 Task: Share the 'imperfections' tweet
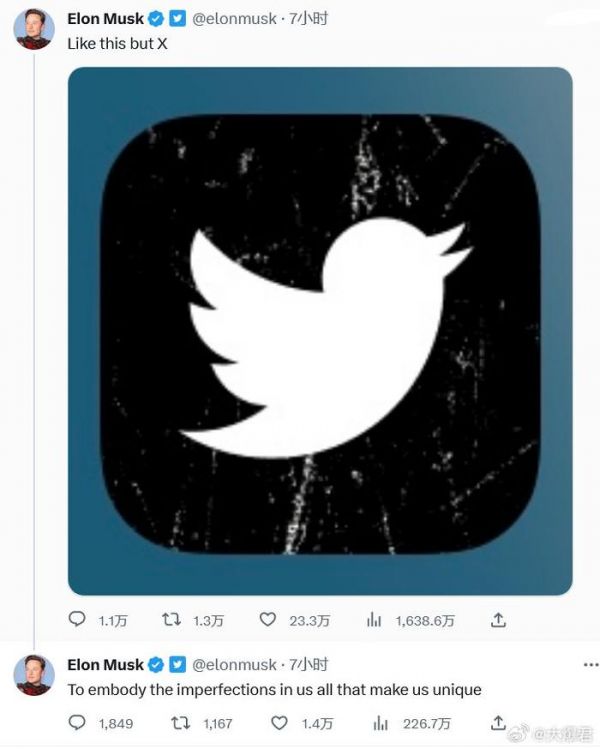pyautogui.click(x=498, y=722)
